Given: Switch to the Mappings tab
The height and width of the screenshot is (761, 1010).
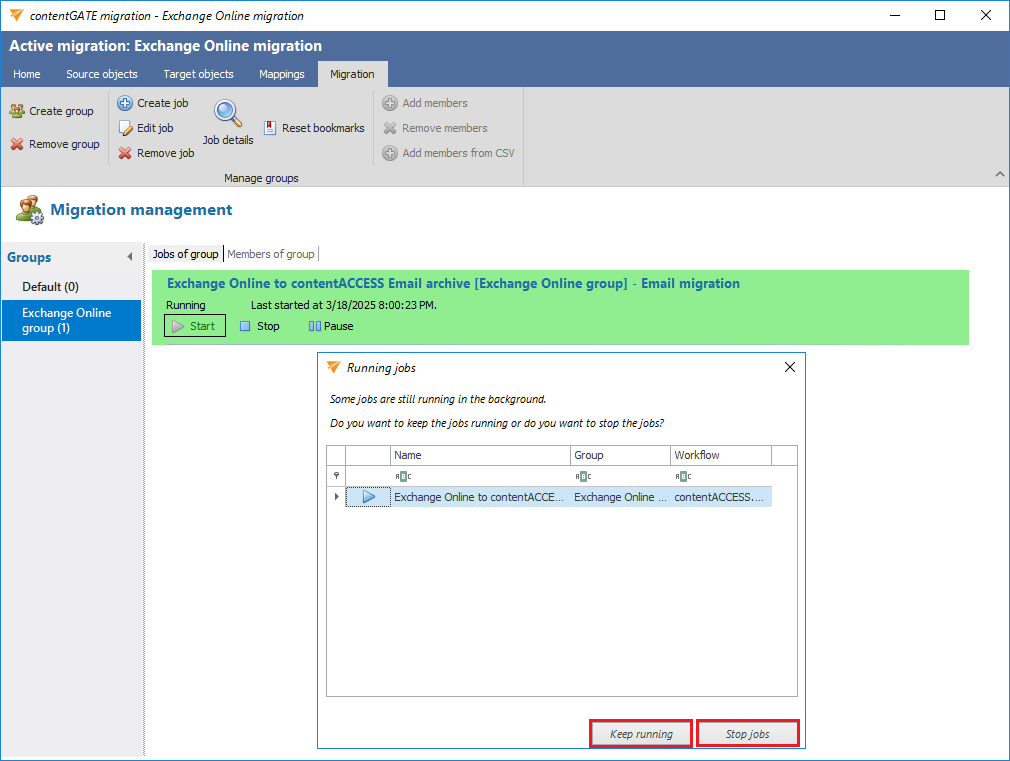Looking at the screenshot, I should click(x=282, y=74).
